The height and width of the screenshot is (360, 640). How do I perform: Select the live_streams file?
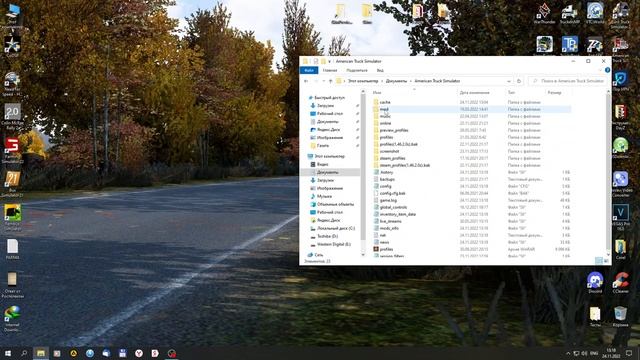(x=391, y=221)
